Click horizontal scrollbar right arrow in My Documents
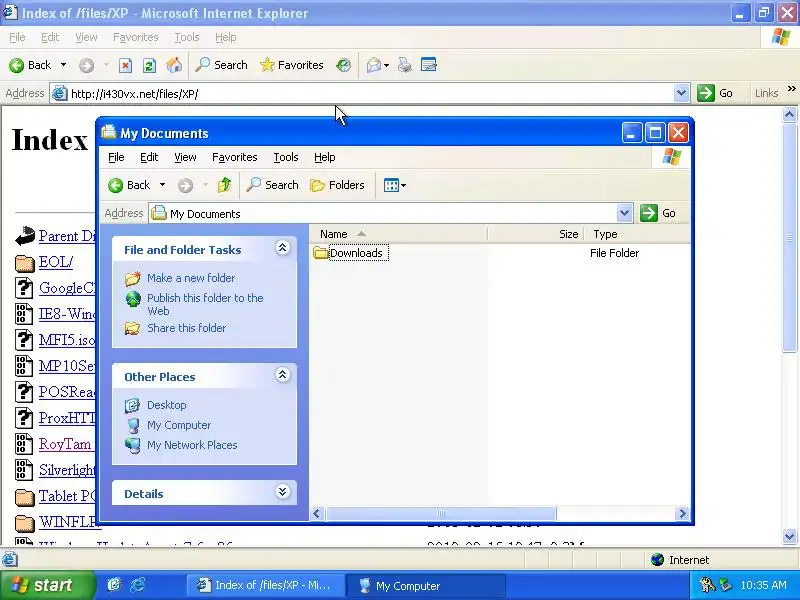 pos(682,514)
